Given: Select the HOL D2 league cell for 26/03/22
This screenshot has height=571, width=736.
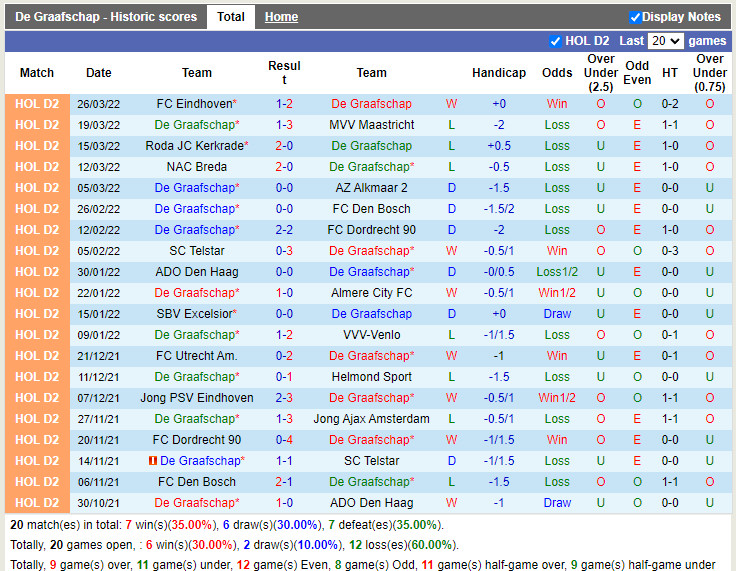Looking at the screenshot, I should 37,104.
